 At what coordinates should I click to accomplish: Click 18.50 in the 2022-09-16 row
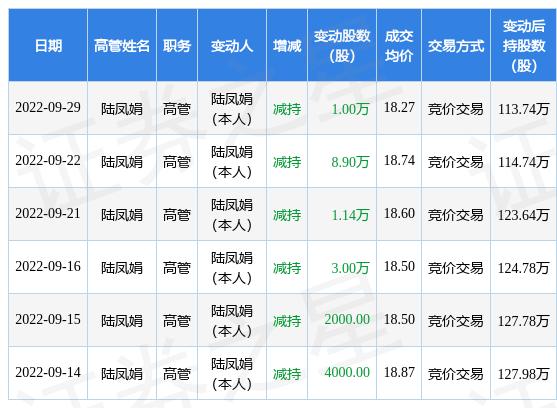pyautogui.click(x=399, y=266)
